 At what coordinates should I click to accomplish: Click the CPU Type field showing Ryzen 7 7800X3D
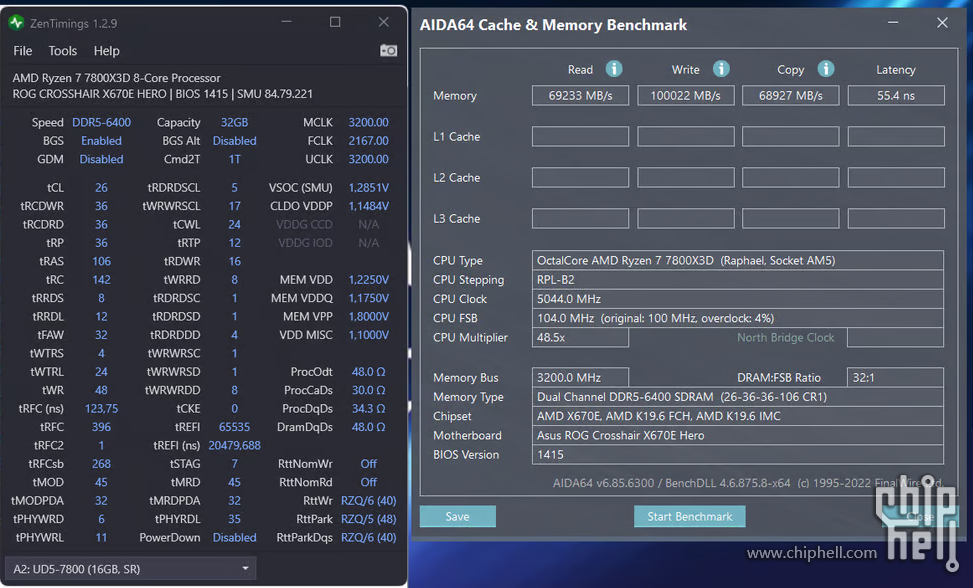(x=738, y=261)
